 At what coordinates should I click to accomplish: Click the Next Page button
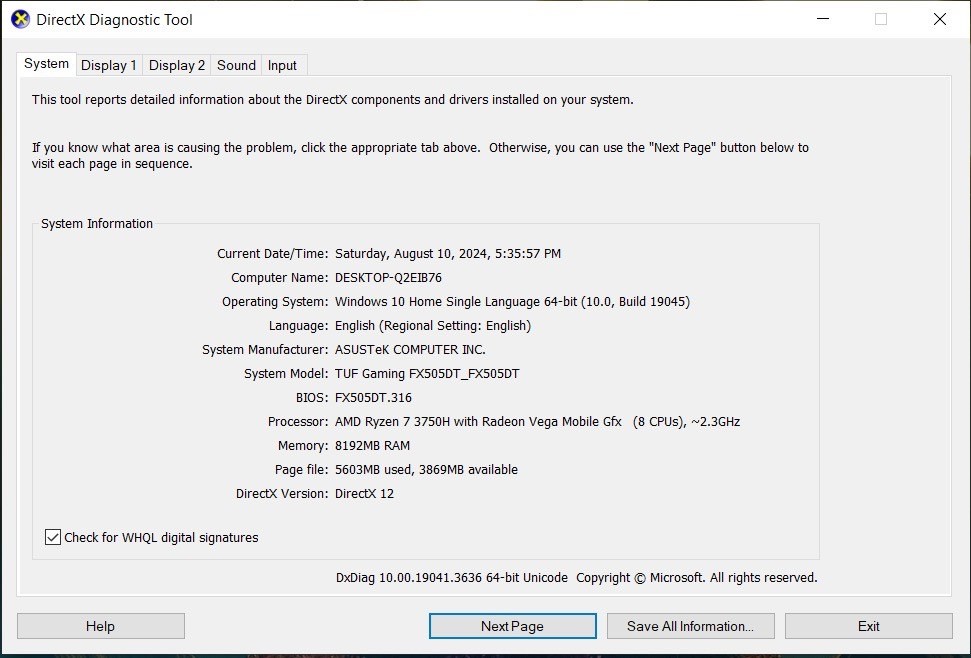tap(512, 625)
